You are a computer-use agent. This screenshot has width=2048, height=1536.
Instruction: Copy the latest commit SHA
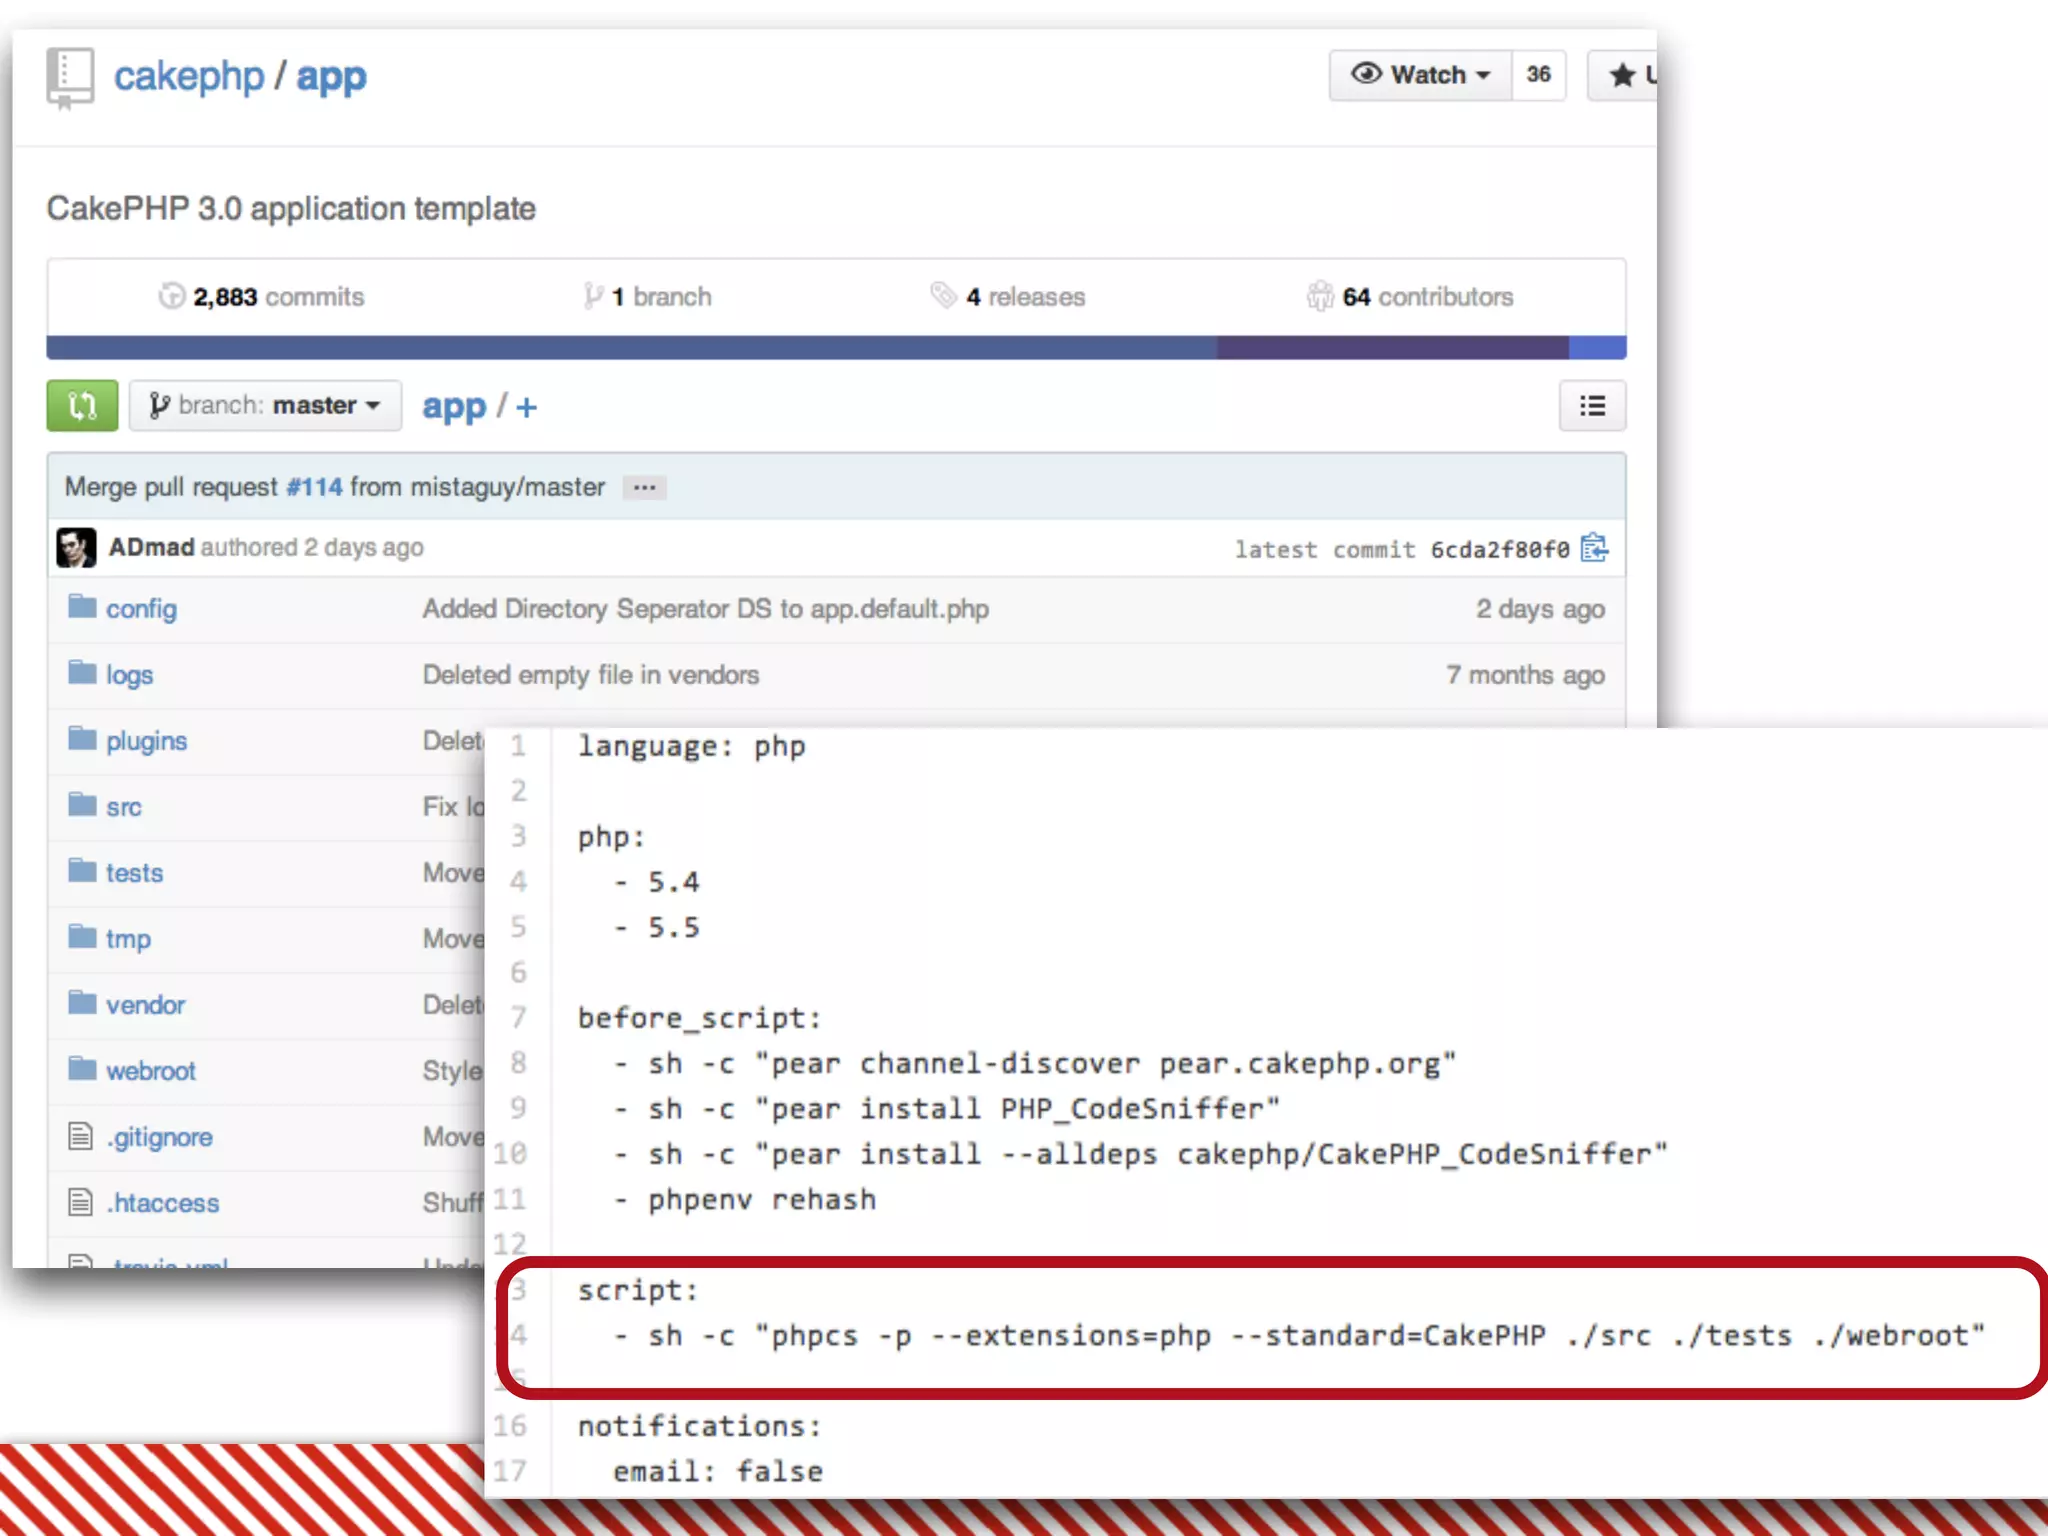(x=1594, y=548)
